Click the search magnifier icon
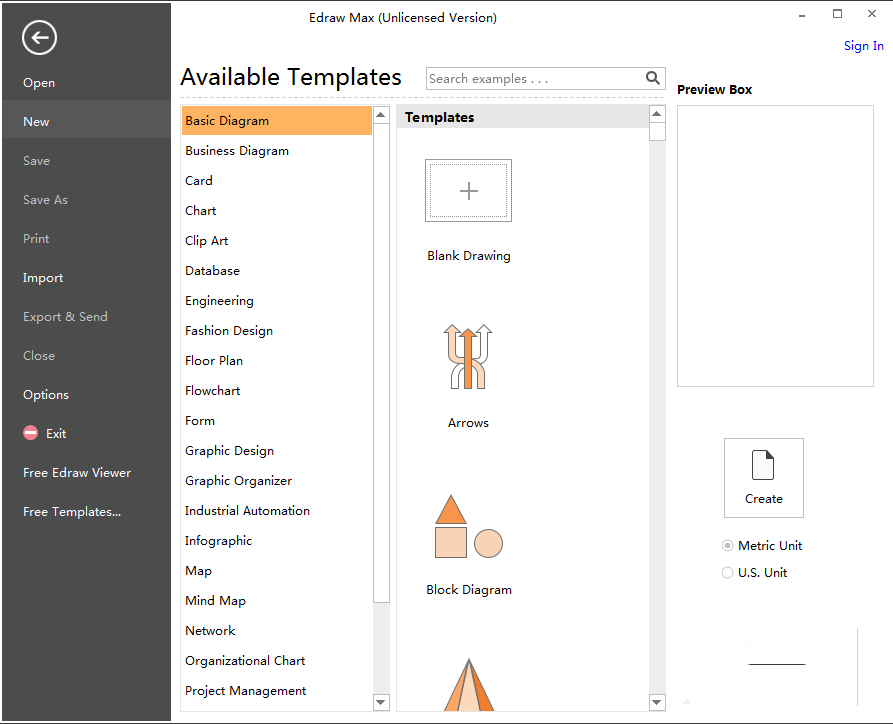 click(653, 78)
